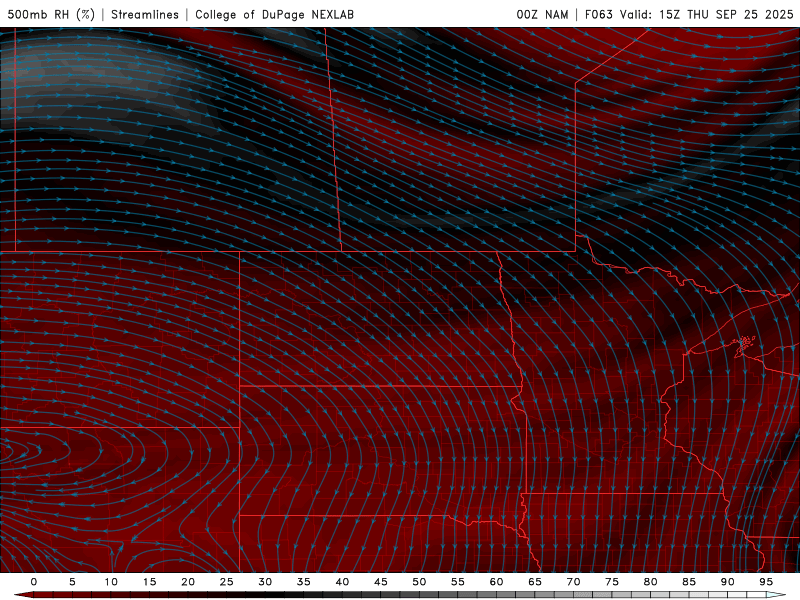Image resolution: width=800 pixels, height=600 pixels.
Task: Click the colorbar label "5"
Action: point(72,582)
